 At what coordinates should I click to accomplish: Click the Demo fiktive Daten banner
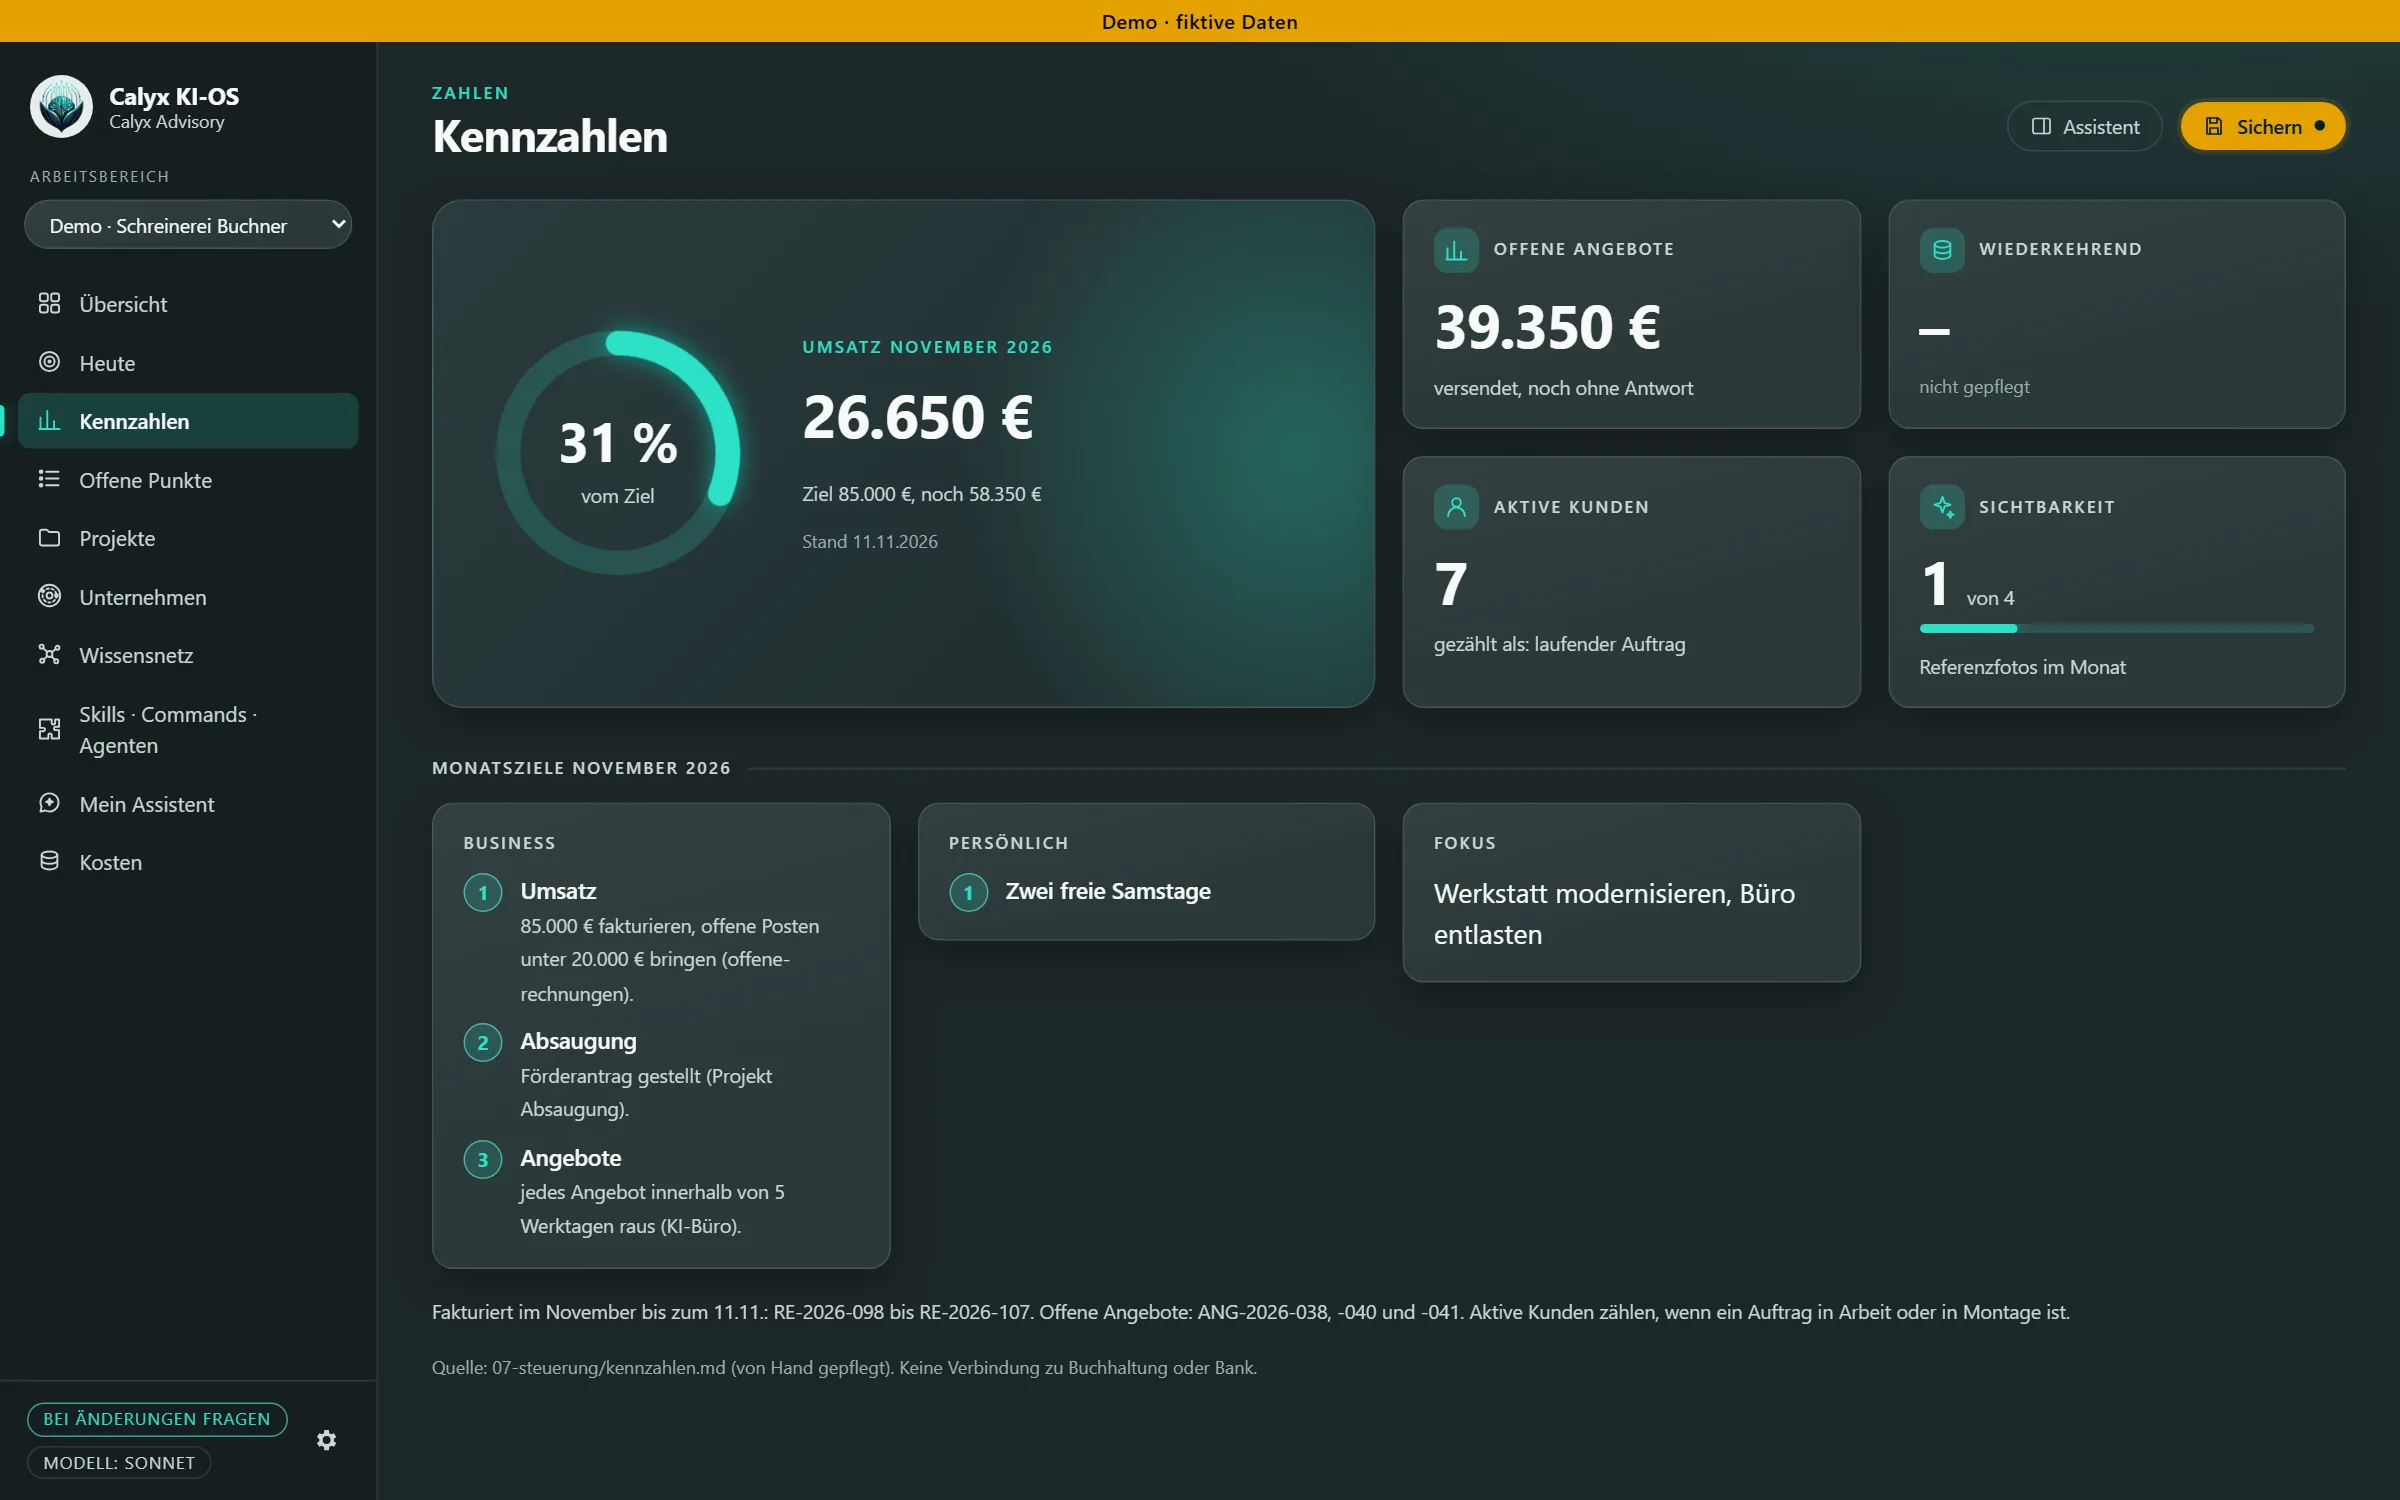pyautogui.click(x=1200, y=21)
